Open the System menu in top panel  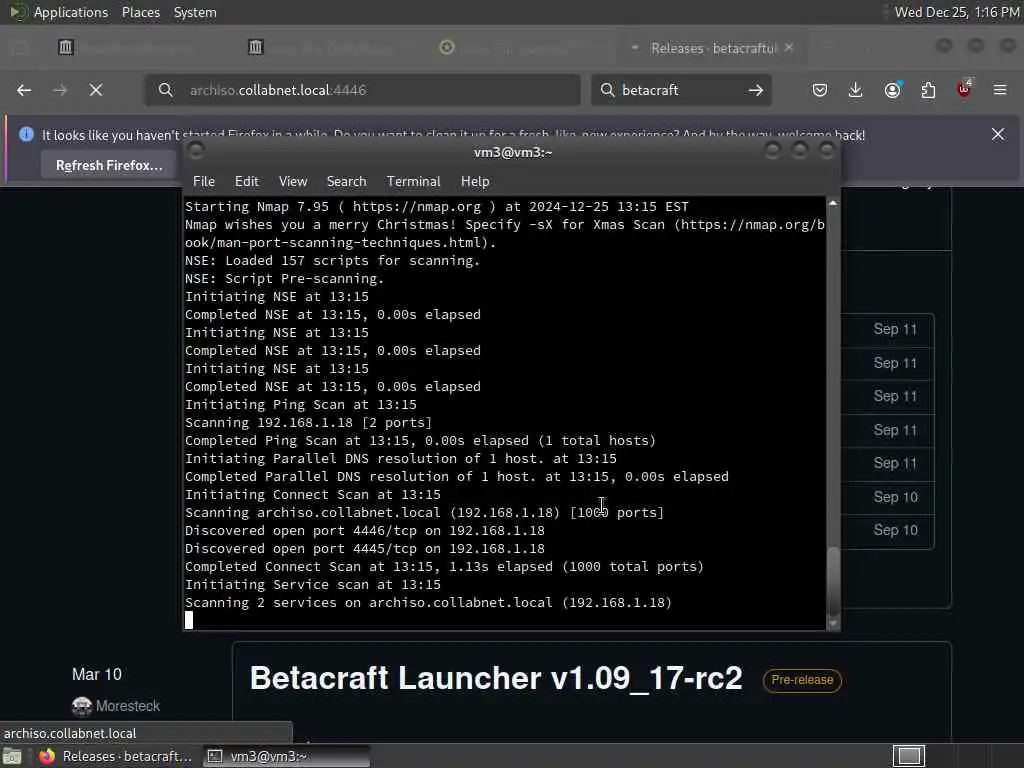(x=195, y=12)
